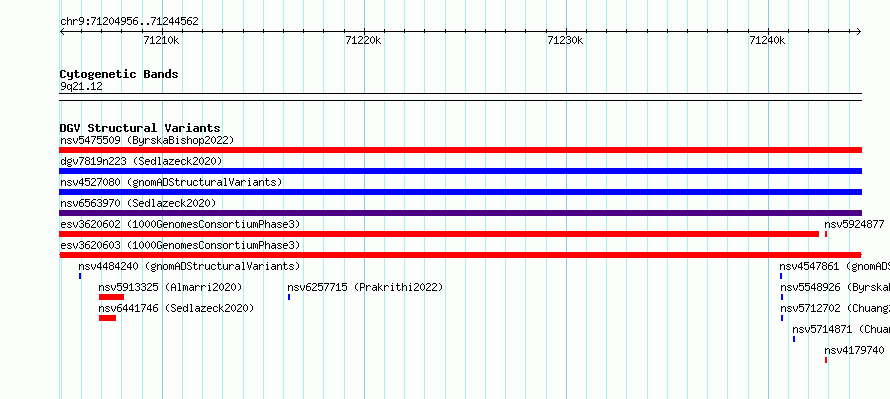Select the small blue nsv6257715 marker
Screen dimensions: 890x399
tap(289, 297)
